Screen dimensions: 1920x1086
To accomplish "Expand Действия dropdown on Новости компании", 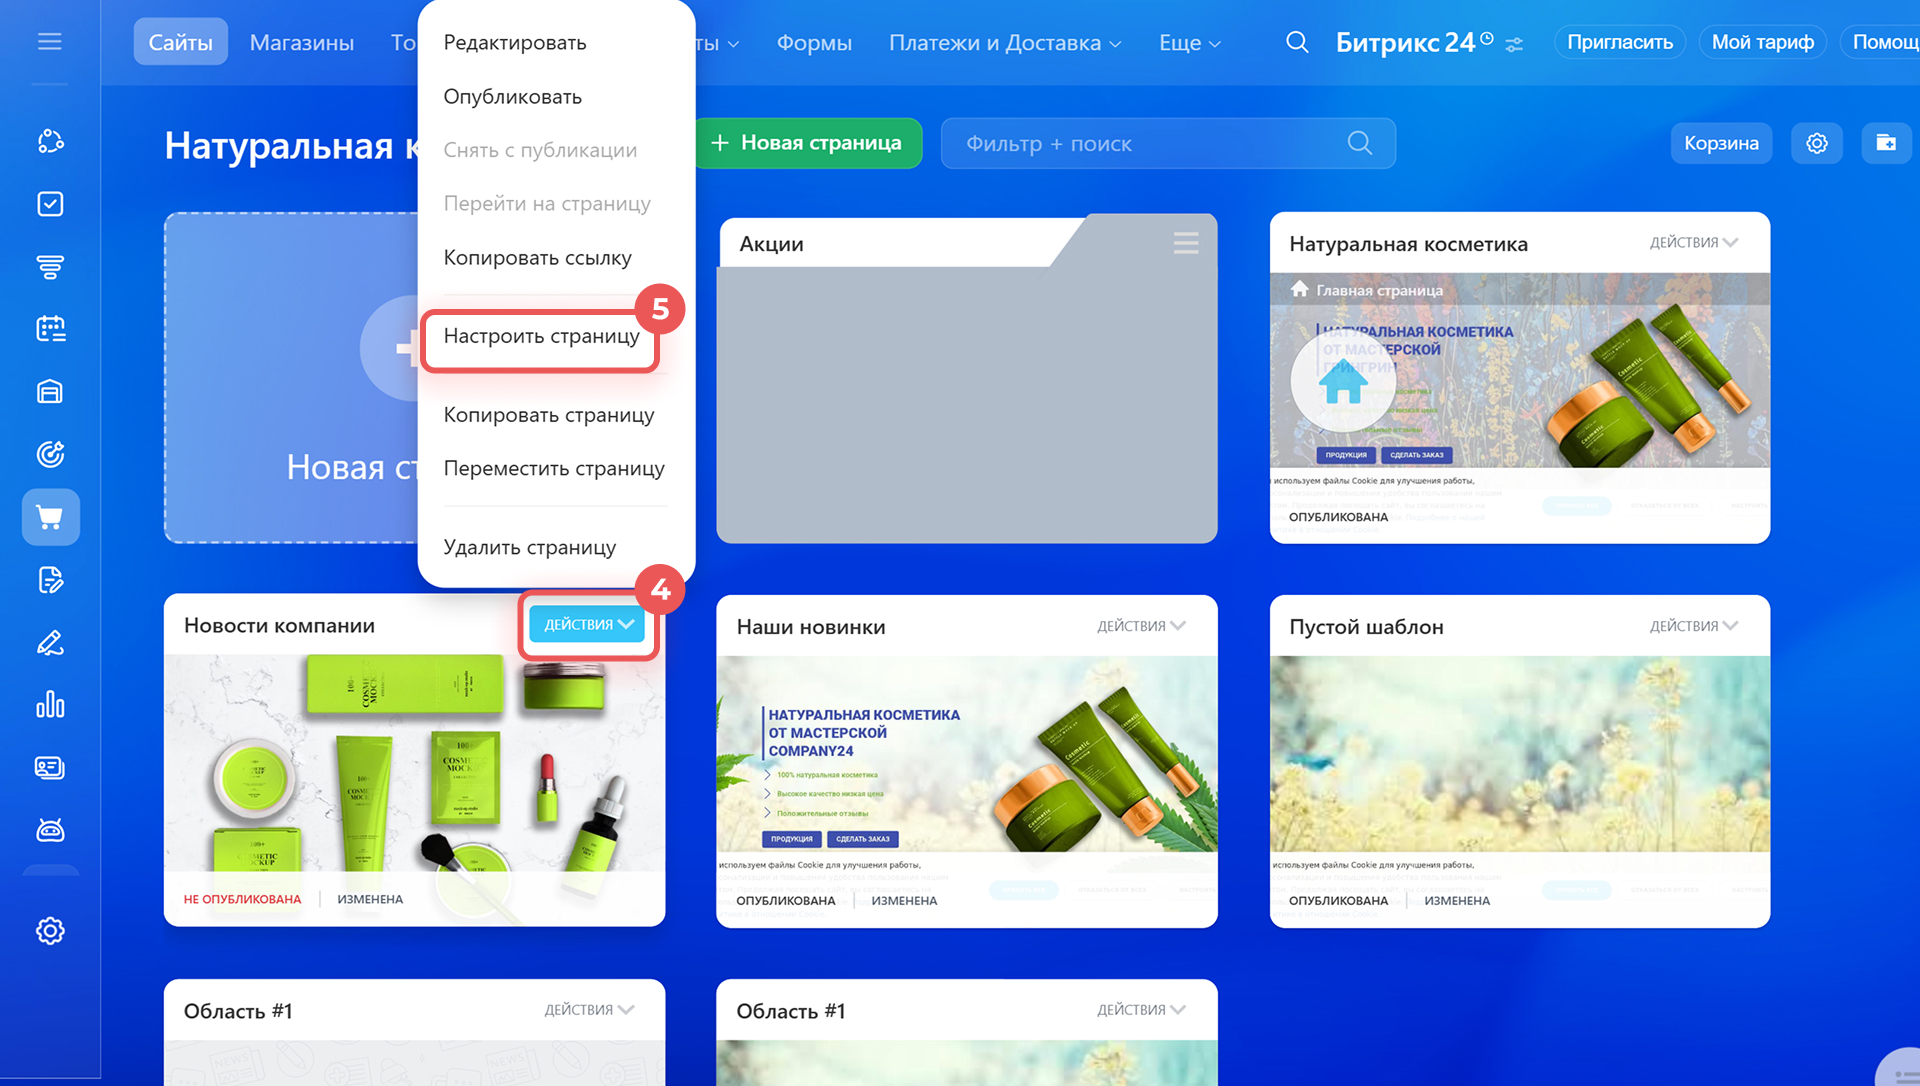I will [588, 624].
